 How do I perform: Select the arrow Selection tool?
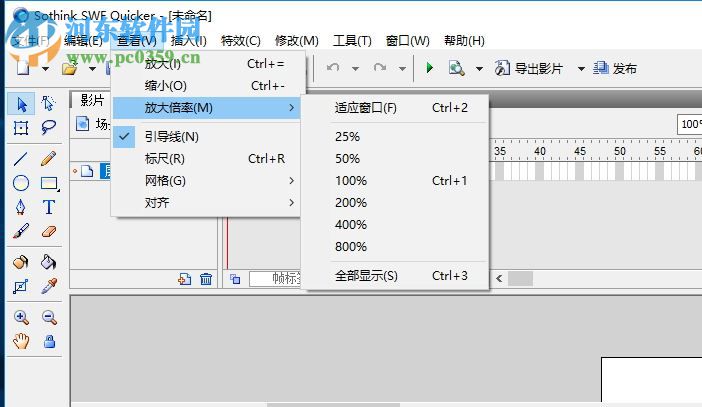(x=21, y=104)
